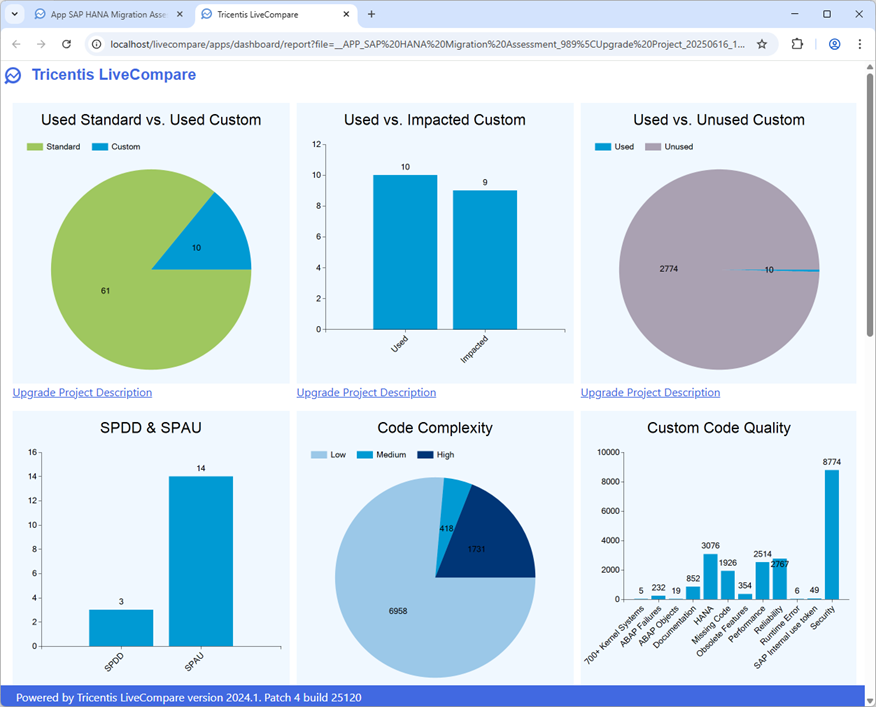Image resolution: width=876 pixels, height=707 pixels.
Task: Go back using the back arrow
Action: click(16, 44)
